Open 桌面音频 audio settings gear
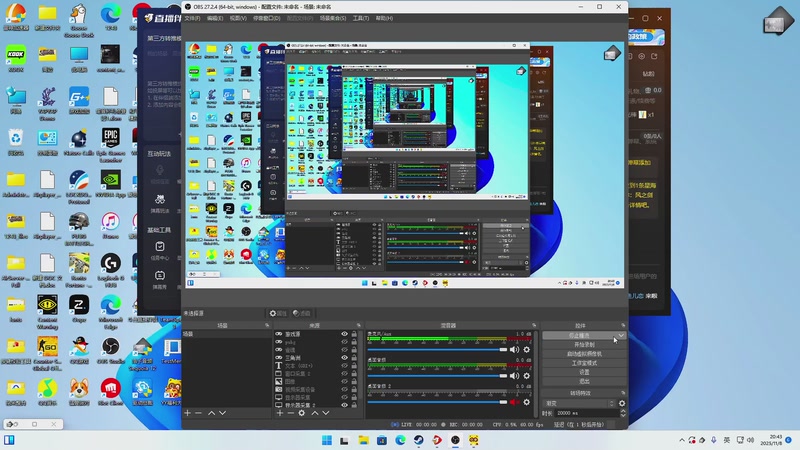The height and width of the screenshot is (450, 800). [x=527, y=376]
